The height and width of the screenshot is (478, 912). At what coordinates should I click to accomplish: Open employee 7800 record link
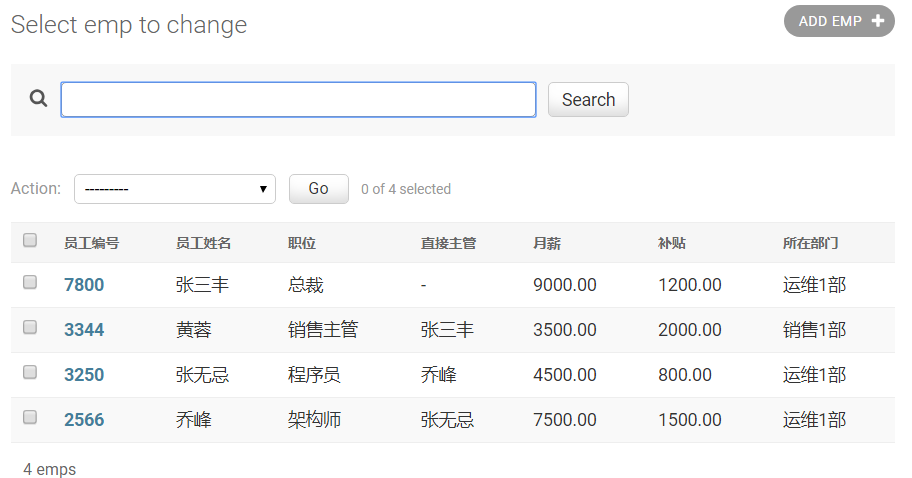[84, 285]
